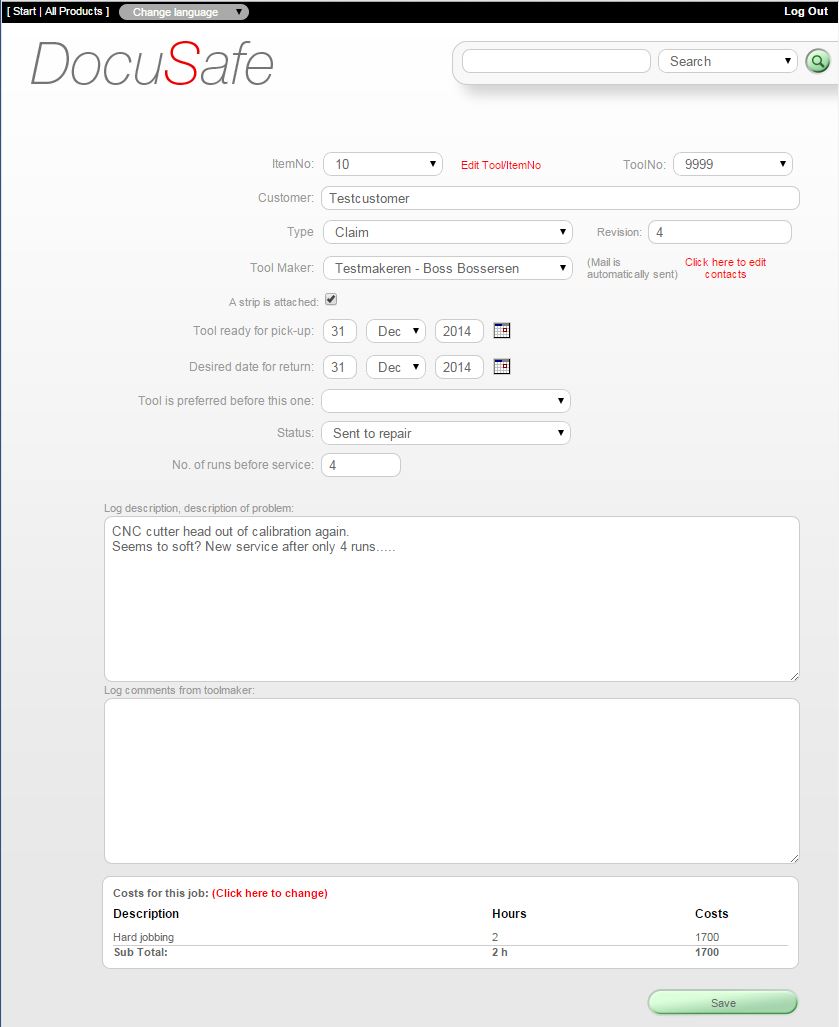
Task: Select month for Desired date for return
Action: (396, 367)
